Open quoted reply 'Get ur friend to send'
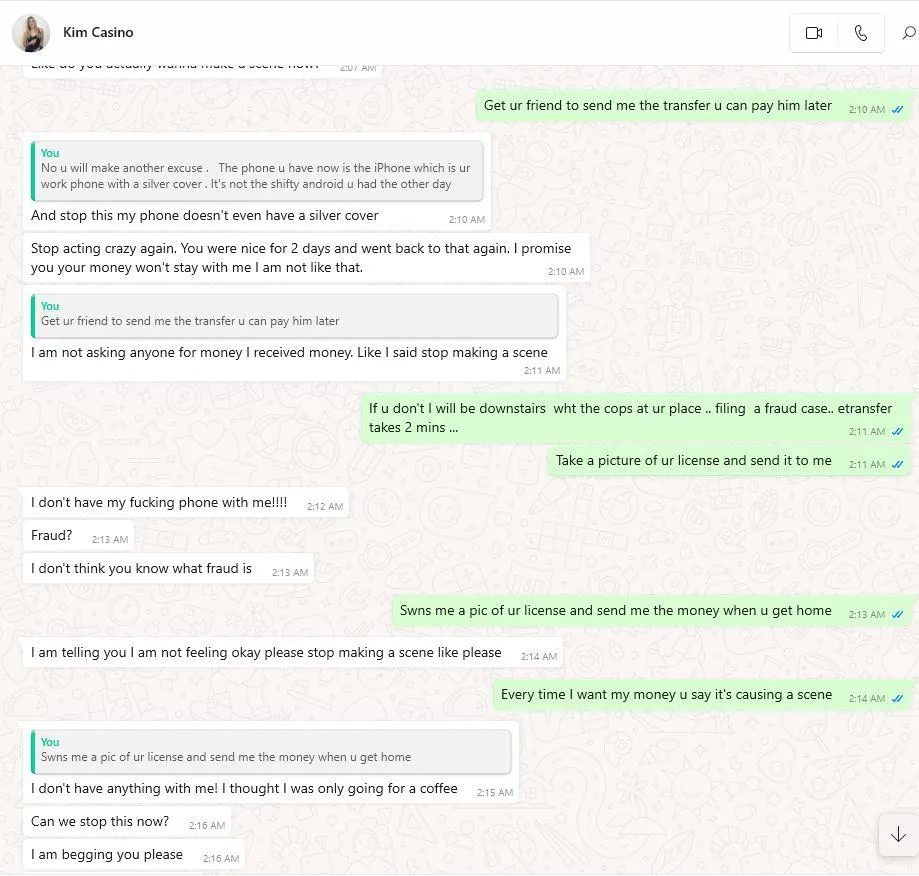Image resolution: width=919 pixels, height=876 pixels. click(294, 316)
